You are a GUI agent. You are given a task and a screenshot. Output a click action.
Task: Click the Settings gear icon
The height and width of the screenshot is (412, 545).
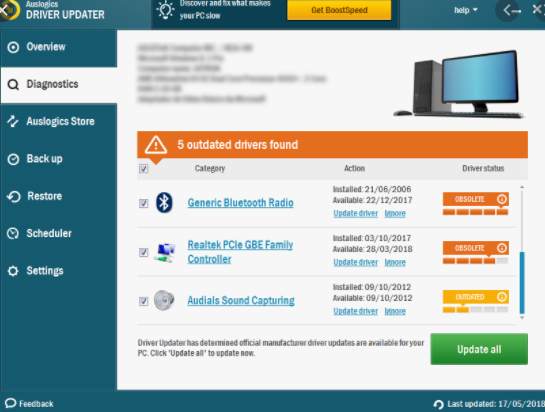[13, 271]
